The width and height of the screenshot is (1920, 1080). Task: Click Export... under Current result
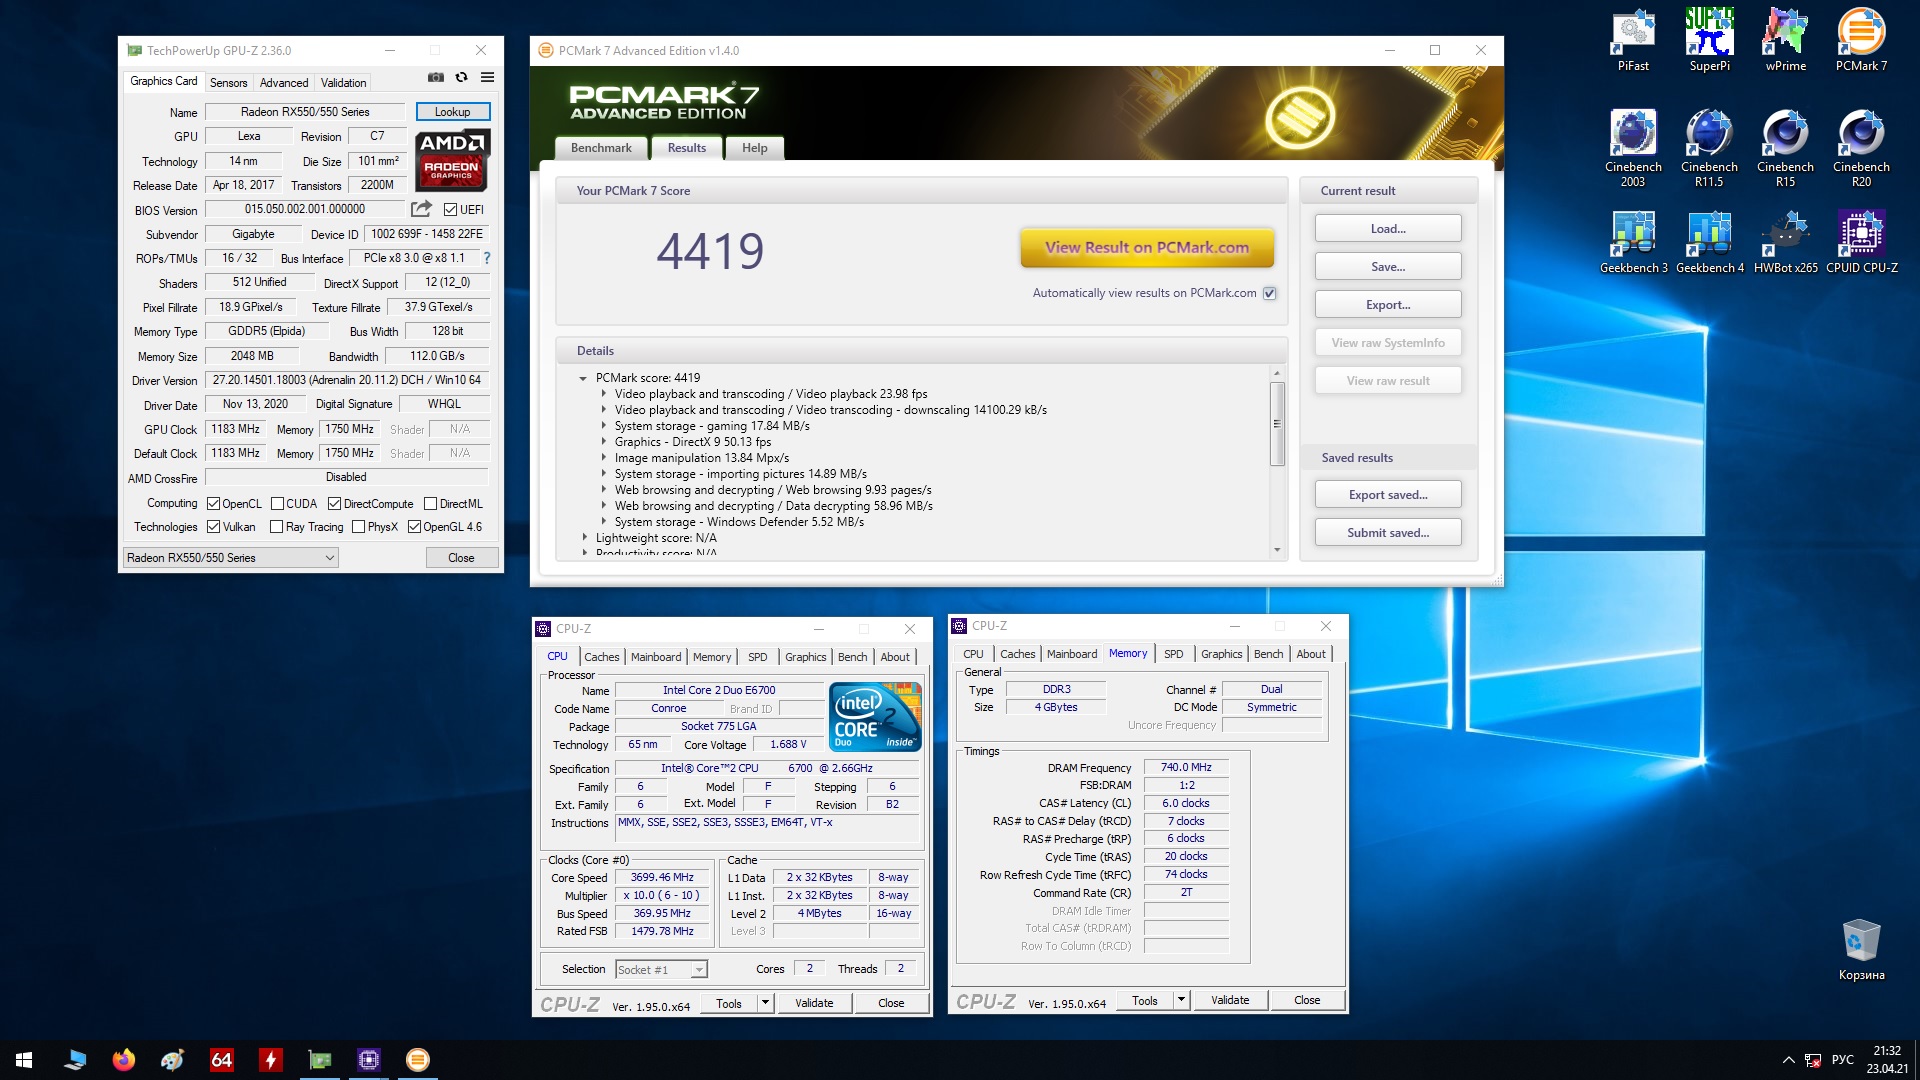click(x=1388, y=305)
